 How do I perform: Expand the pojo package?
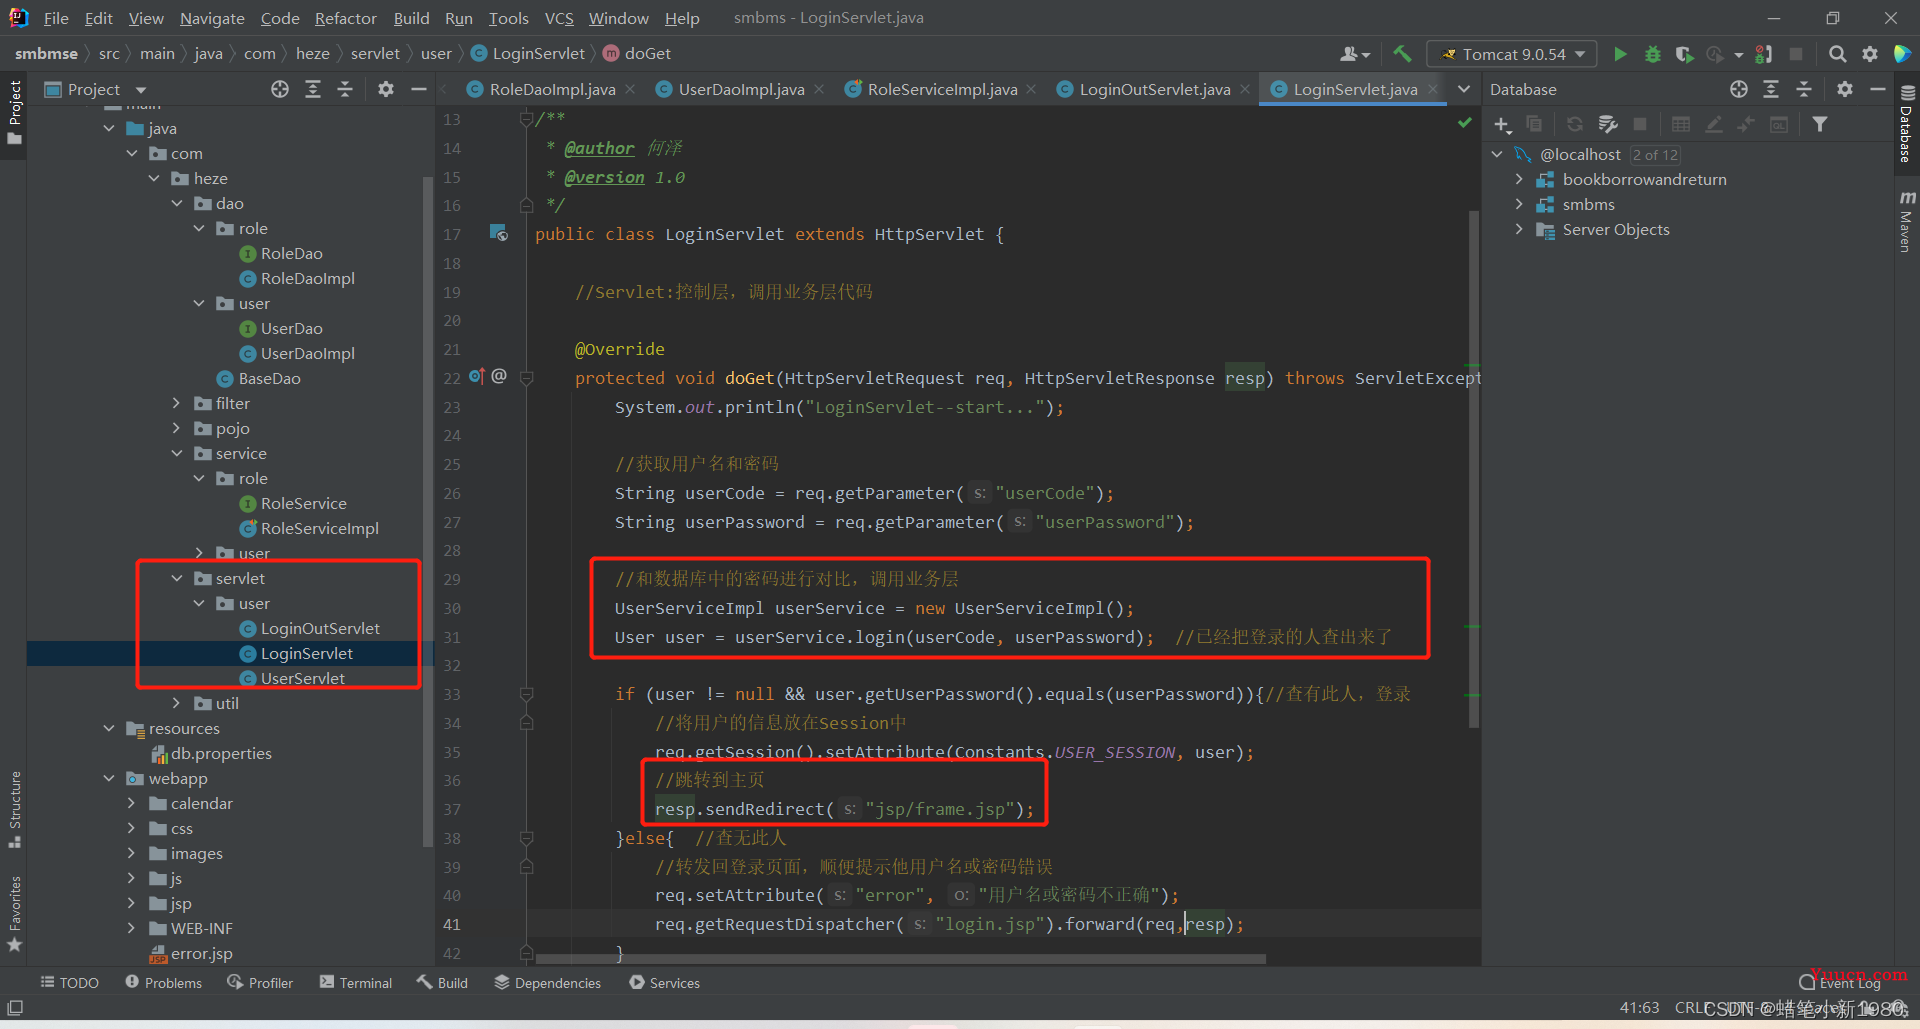[177, 428]
